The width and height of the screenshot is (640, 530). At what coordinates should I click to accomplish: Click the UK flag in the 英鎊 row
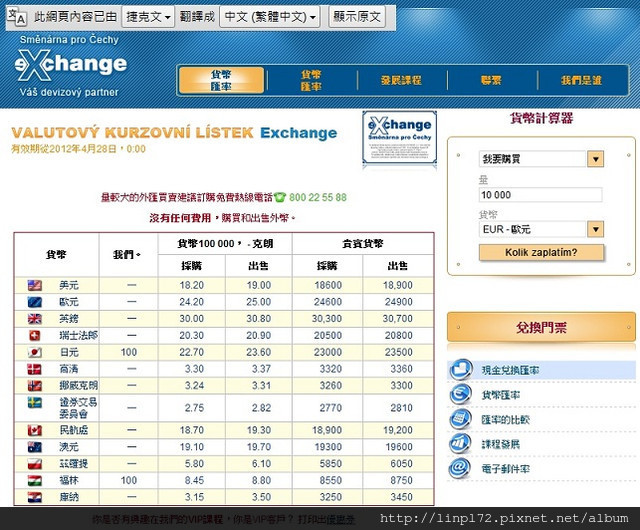[35, 319]
